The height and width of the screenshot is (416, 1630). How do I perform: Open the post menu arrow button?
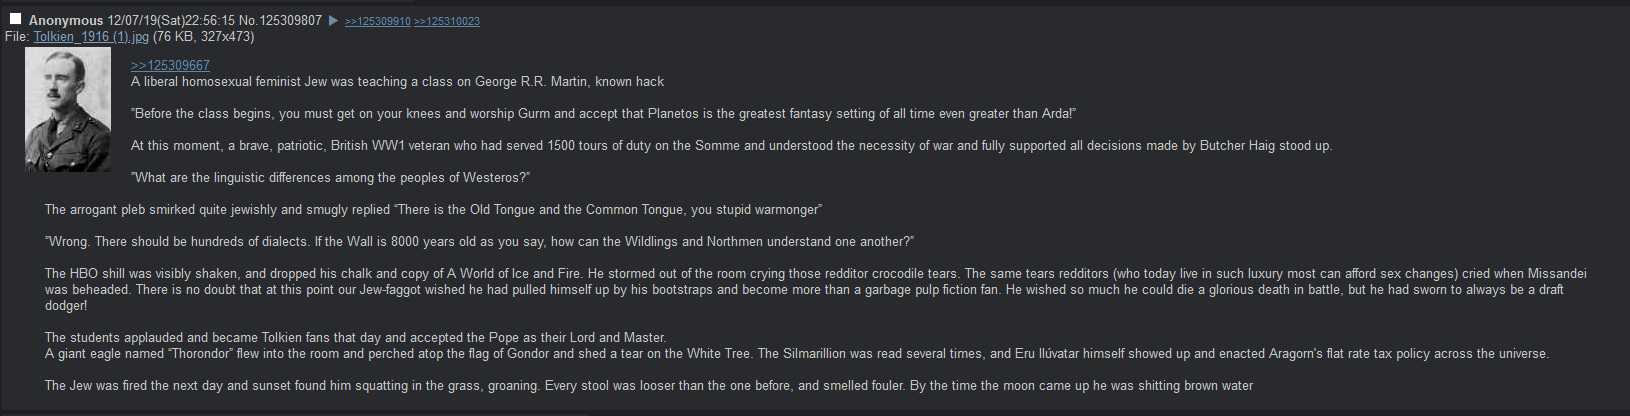tap(334, 21)
